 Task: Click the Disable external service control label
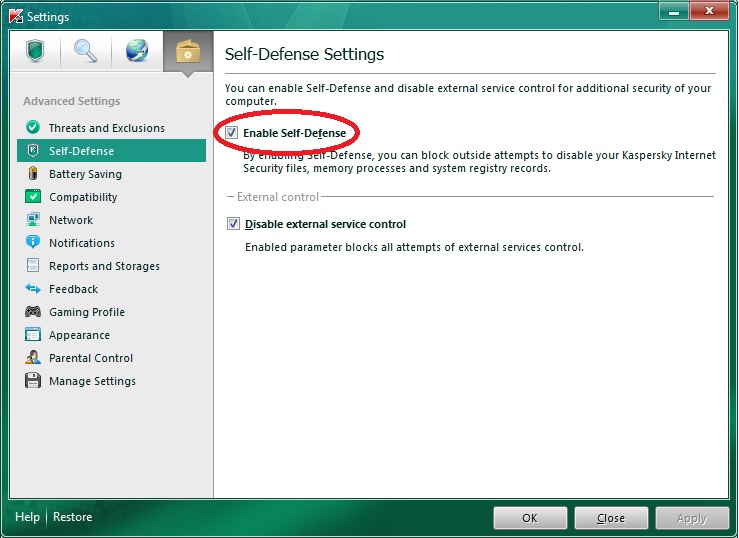point(325,224)
